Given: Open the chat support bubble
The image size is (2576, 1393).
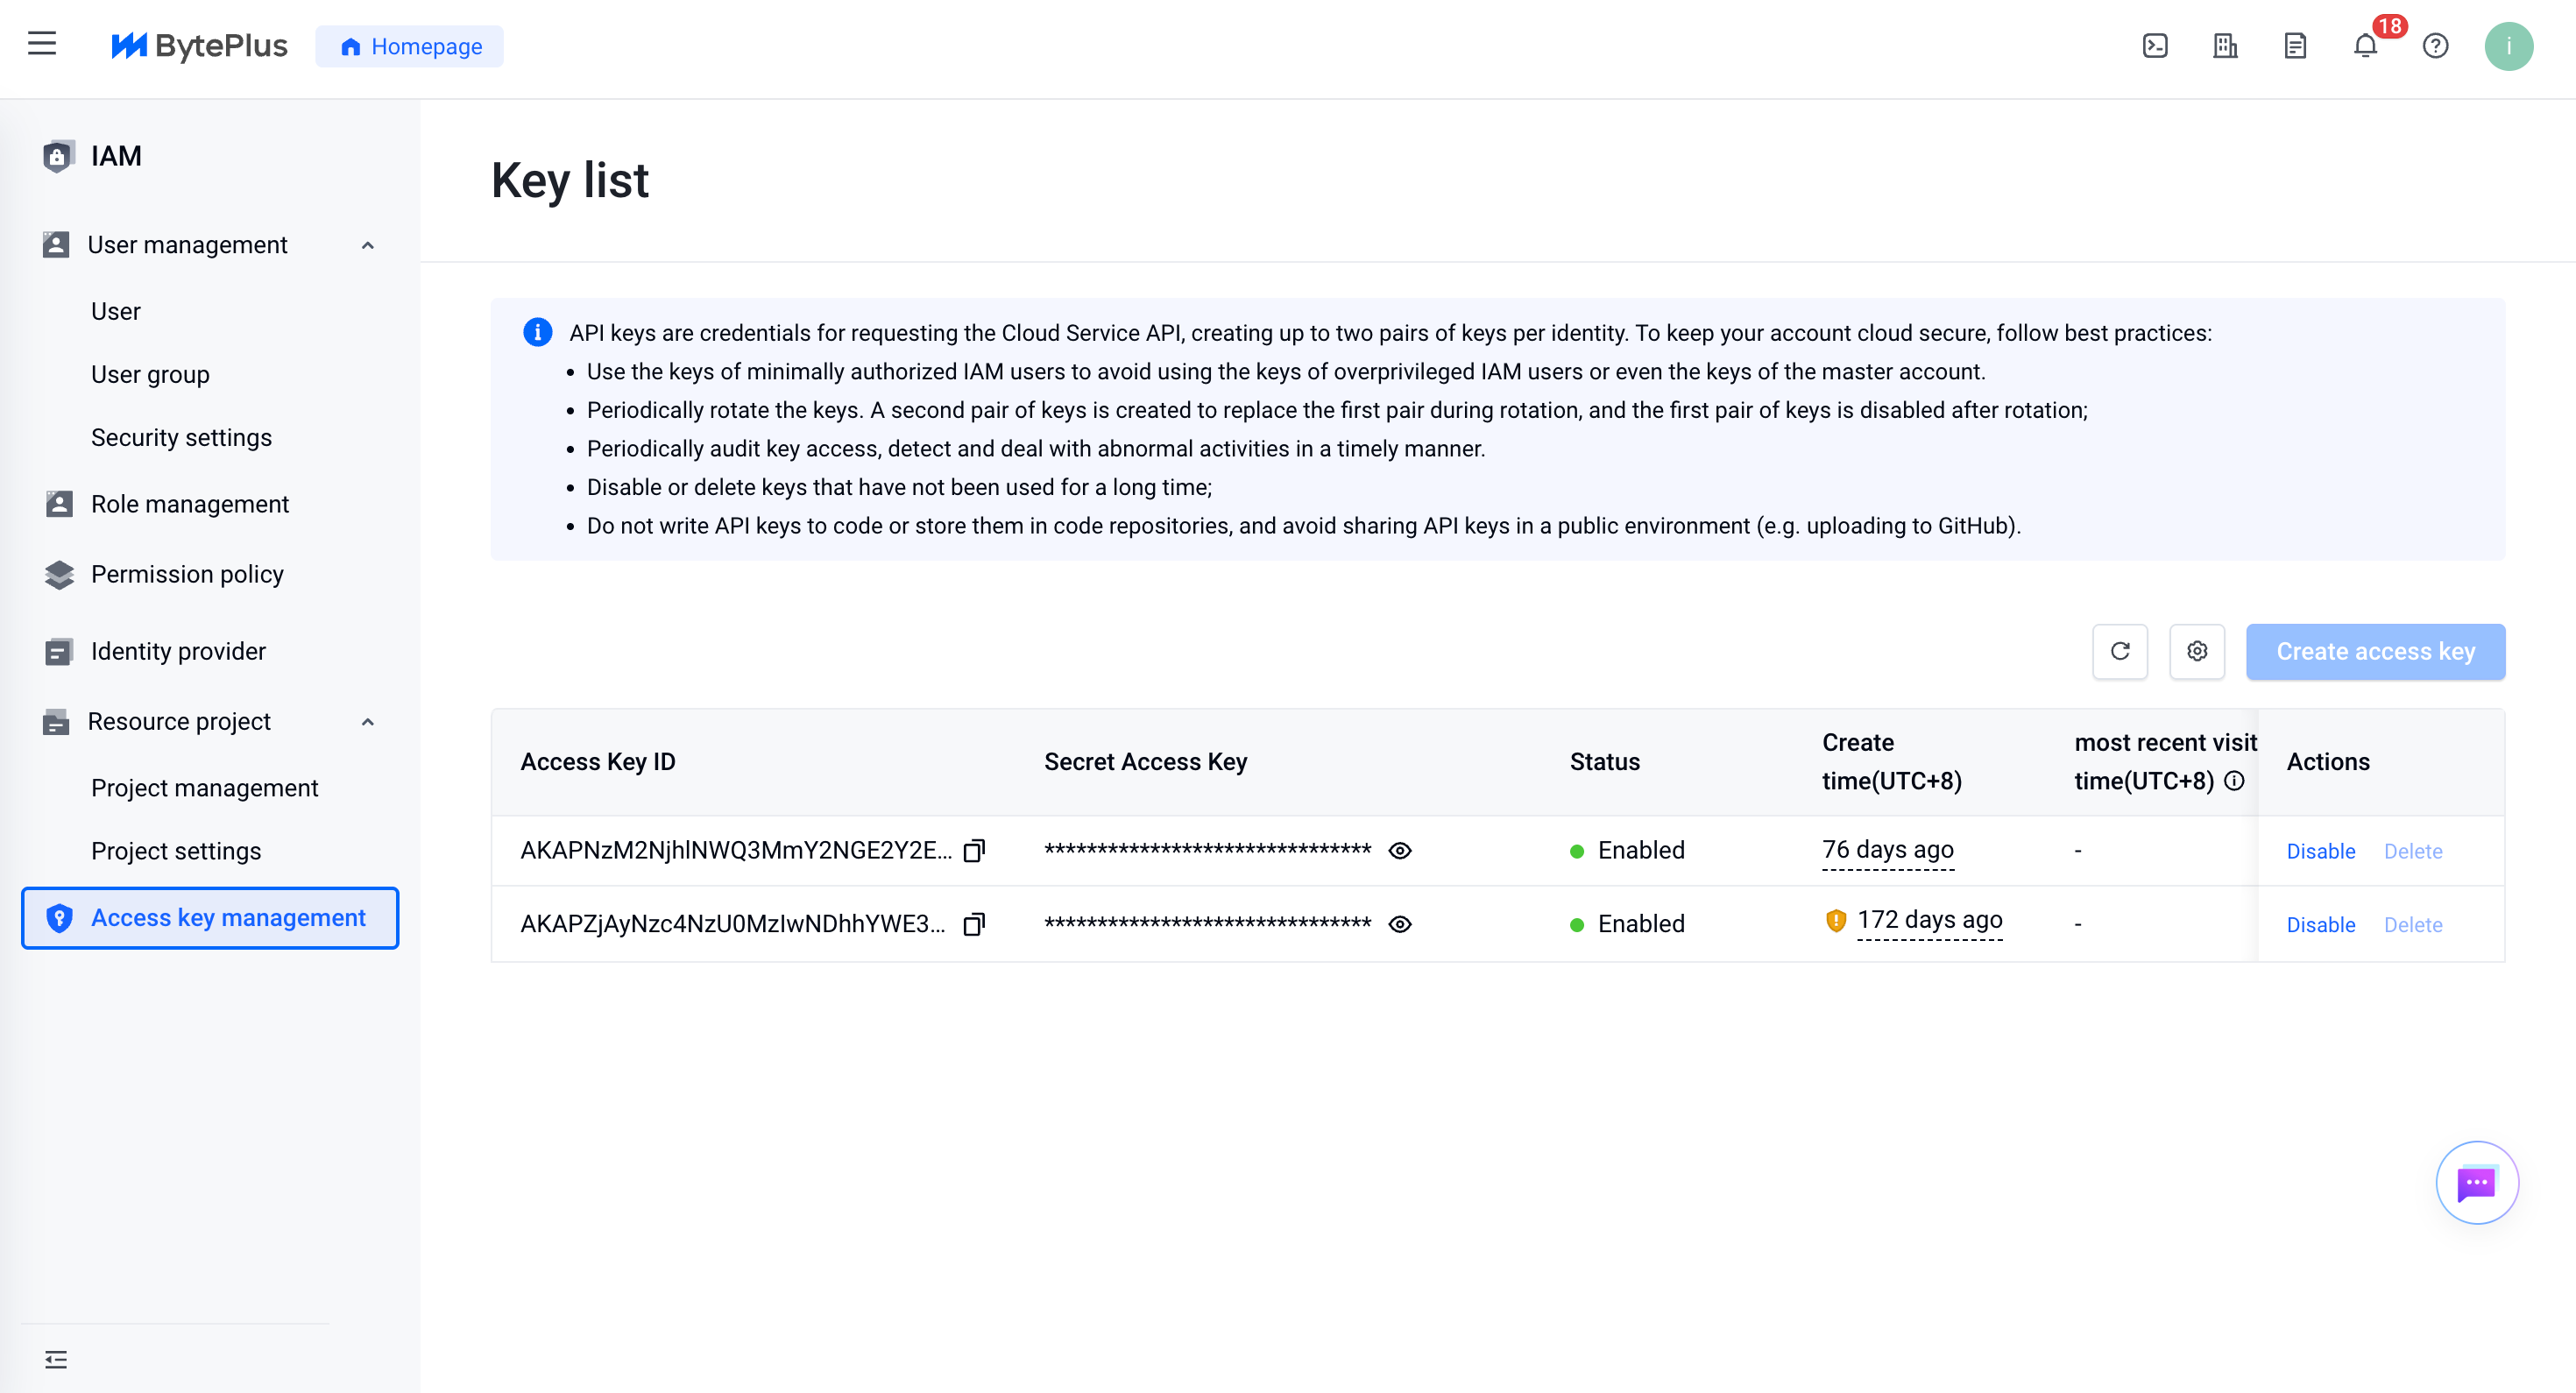Looking at the screenshot, I should coord(2477,1183).
